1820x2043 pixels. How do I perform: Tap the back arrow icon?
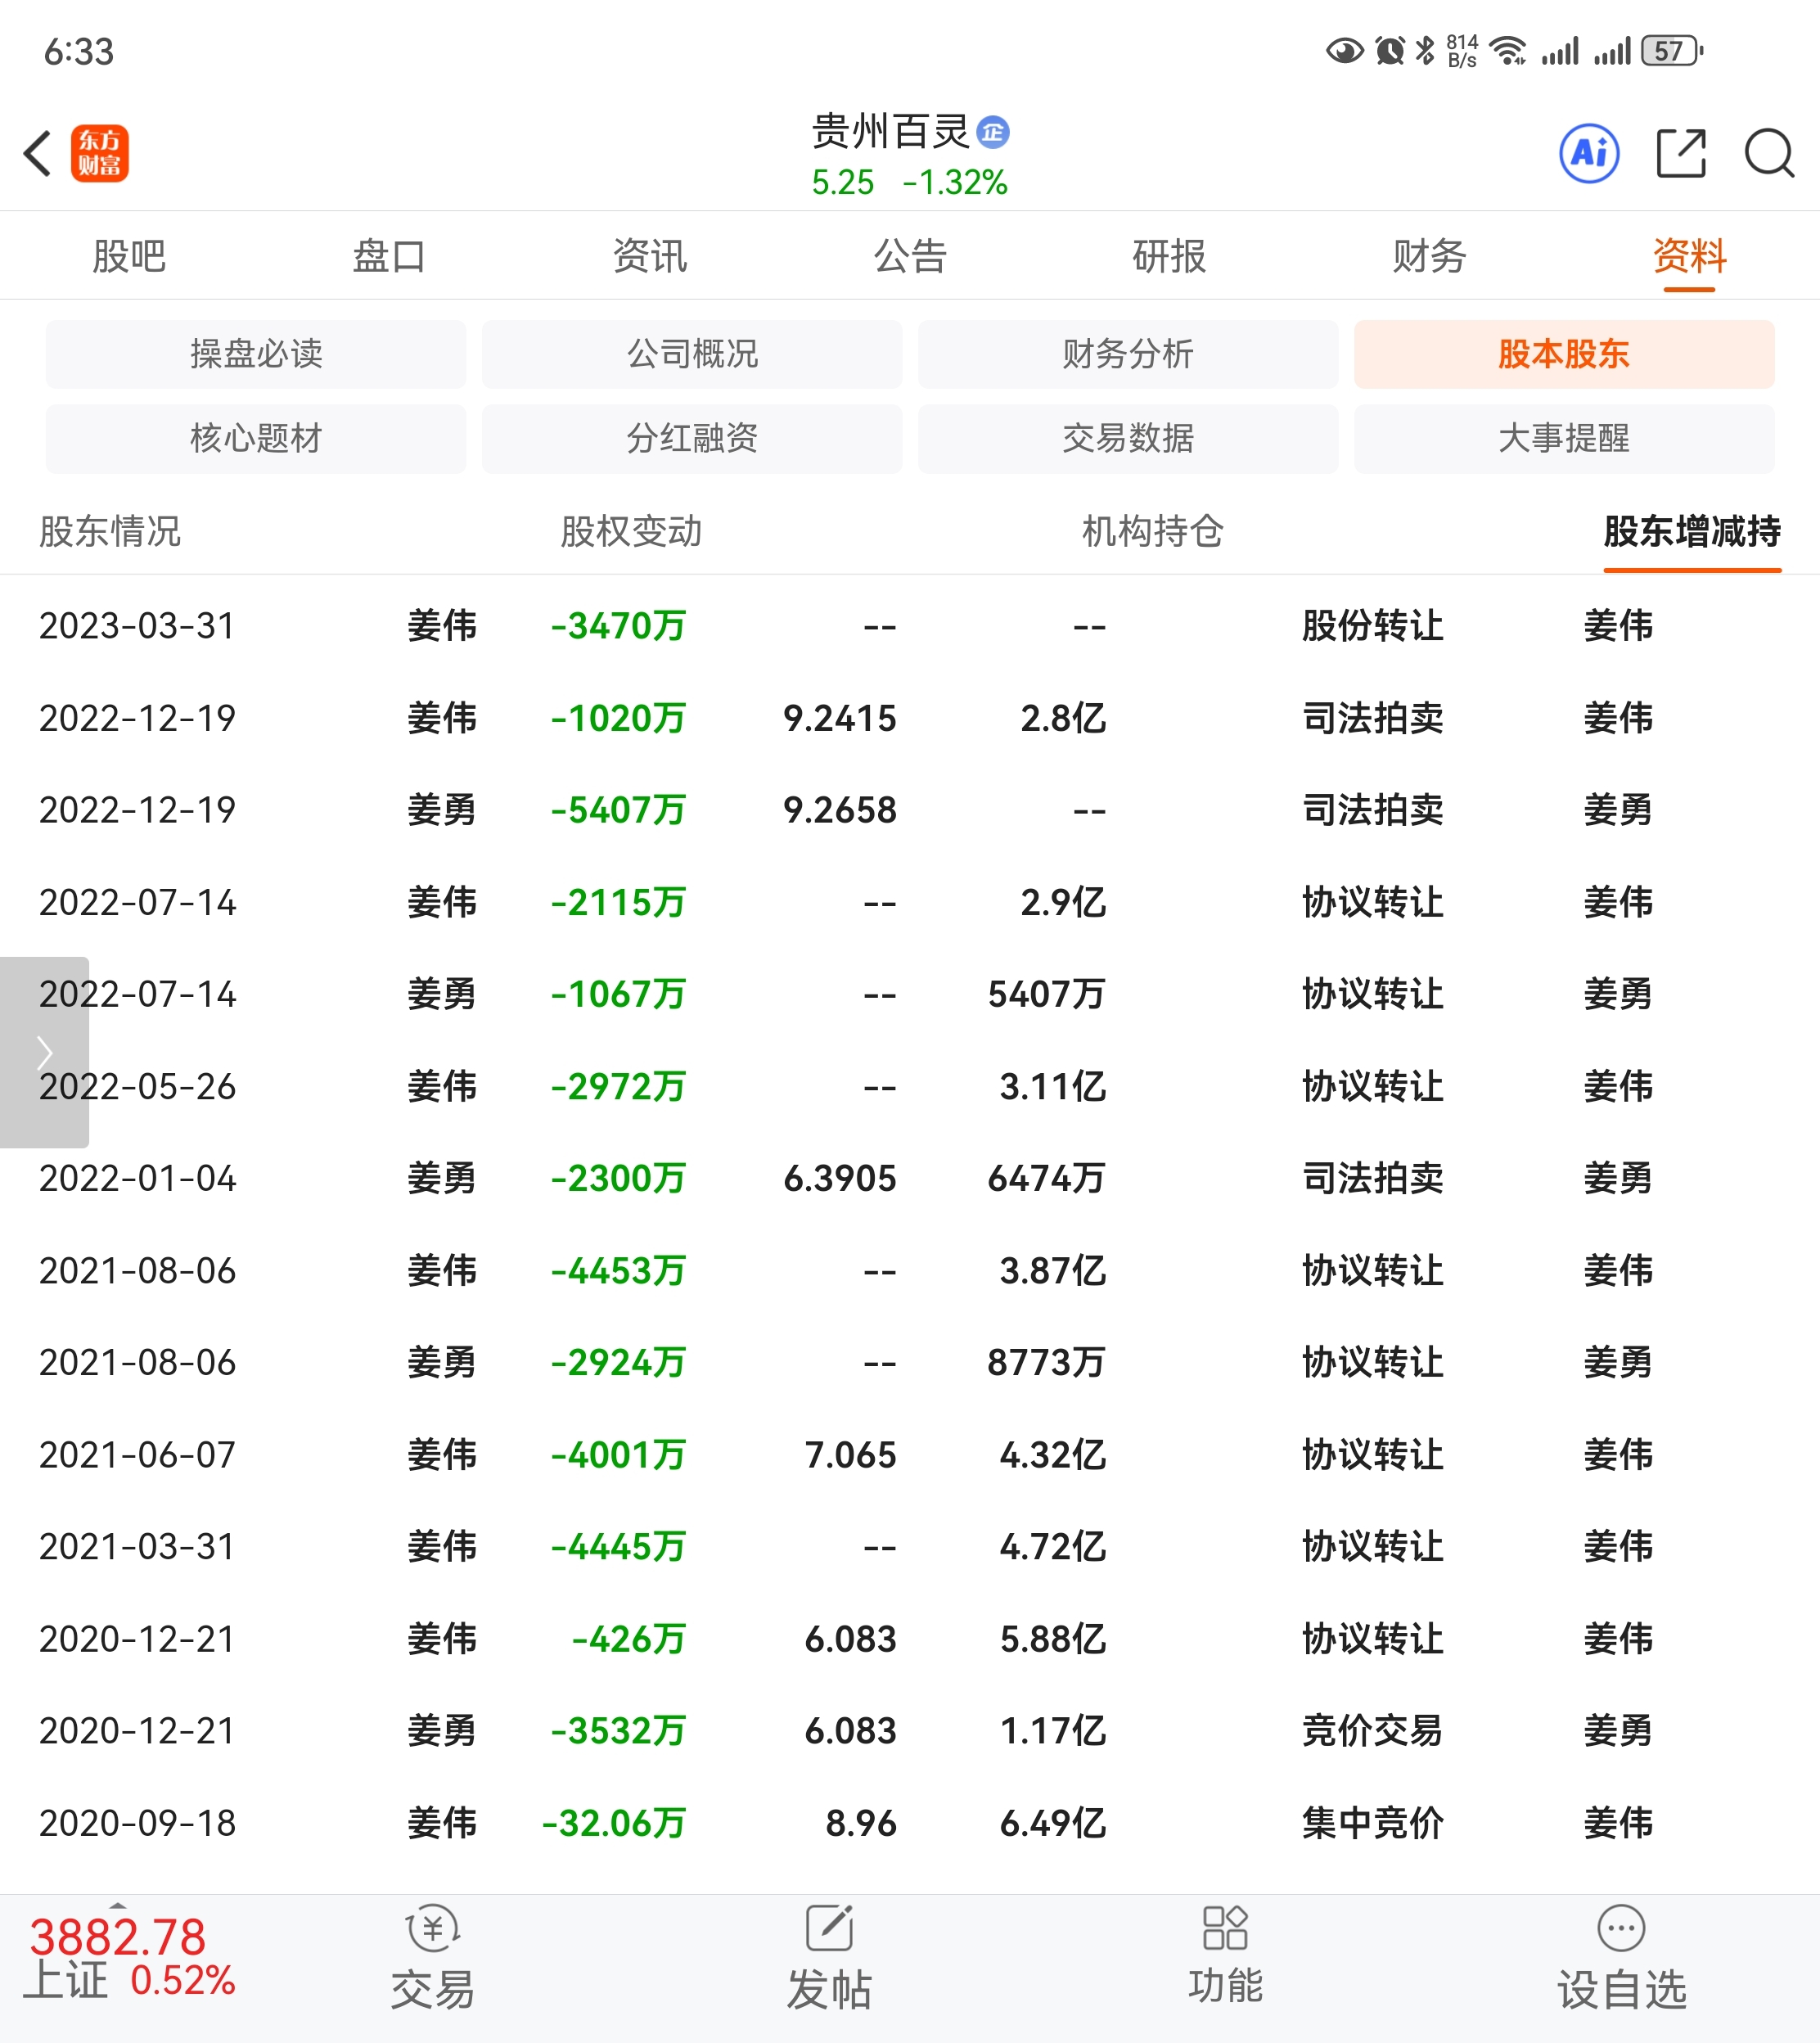click(x=38, y=154)
